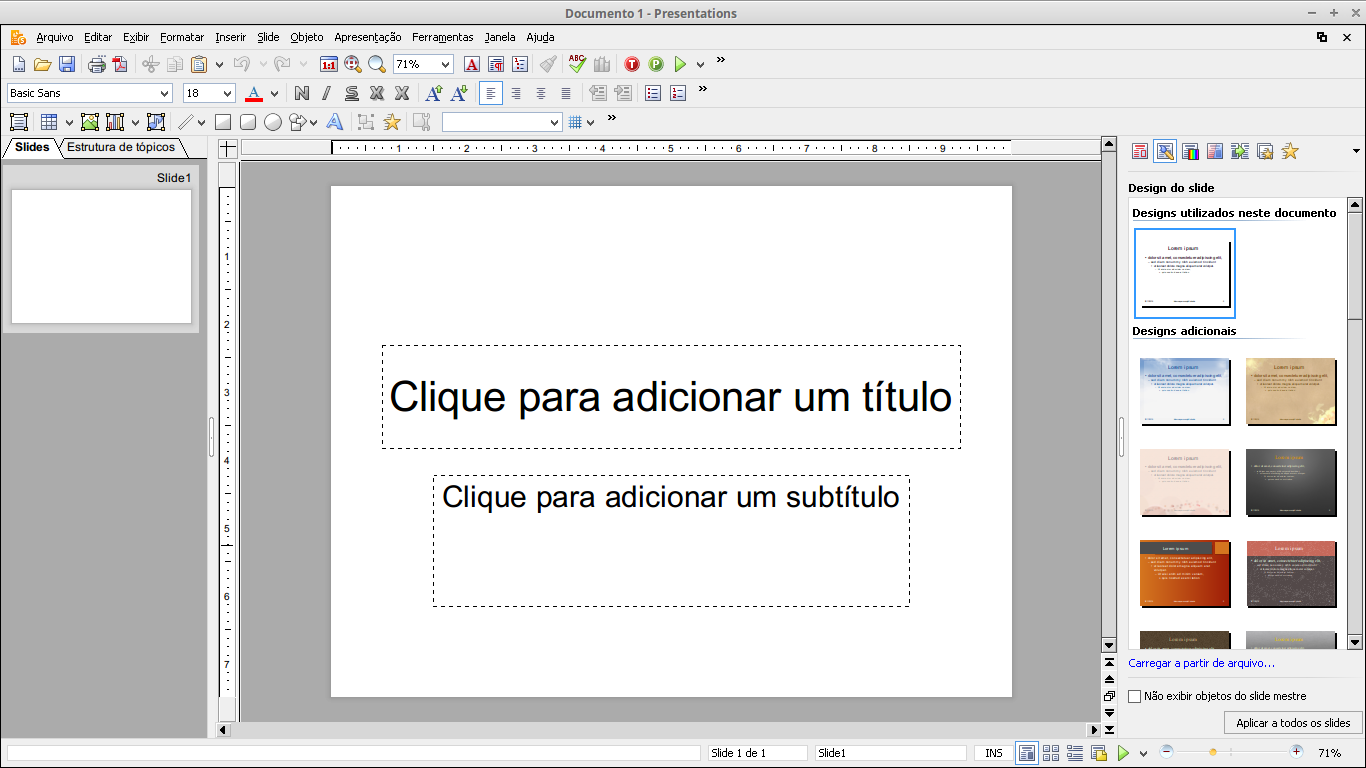Open the Basic Sans font dropdown
This screenshot has width=1366, height=768.
click(165, 93)
